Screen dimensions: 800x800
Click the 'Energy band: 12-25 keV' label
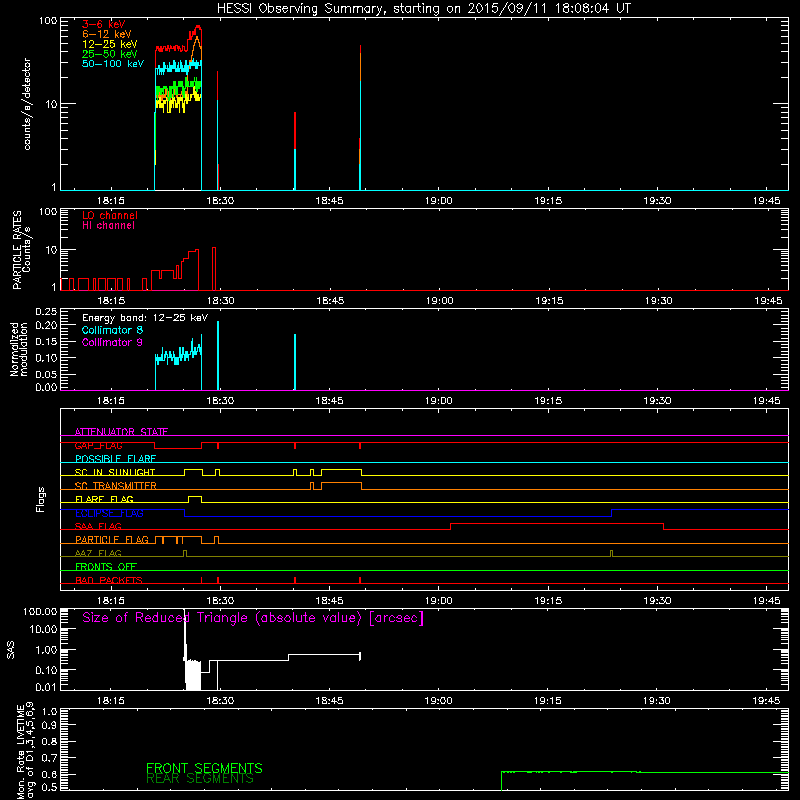tap(145, 318)
